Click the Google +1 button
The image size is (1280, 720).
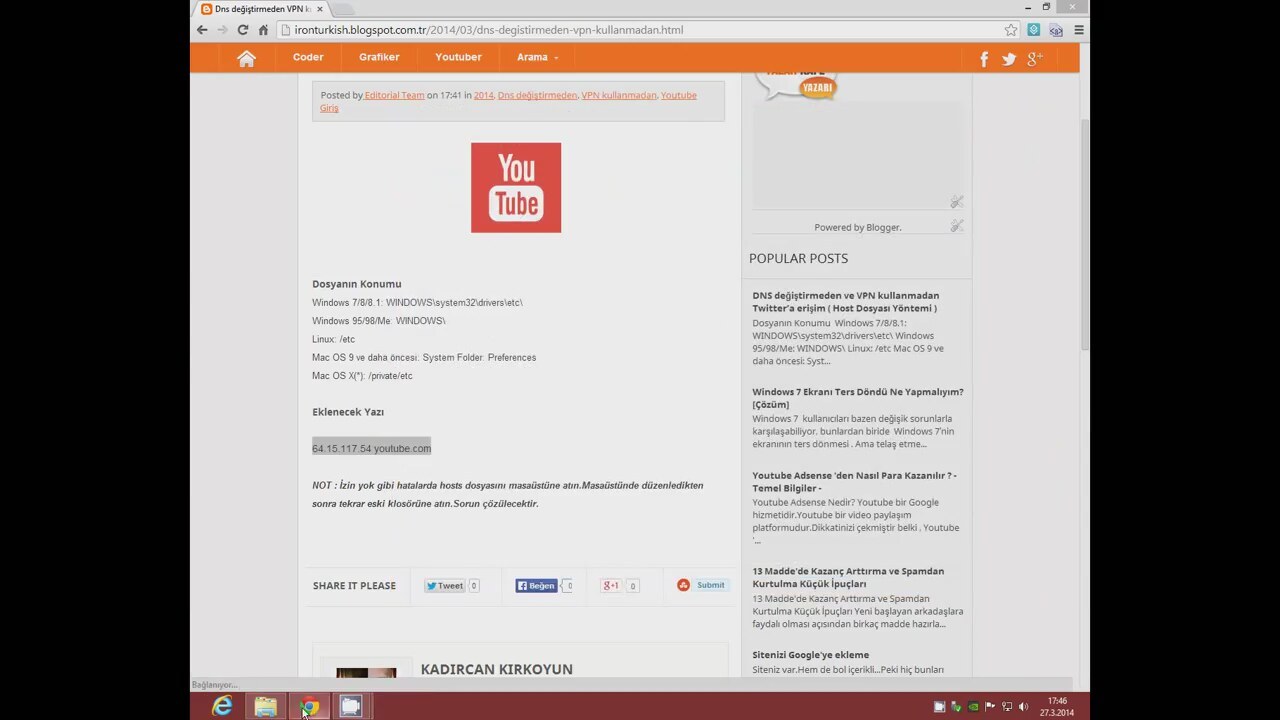(x=611, y=586)
